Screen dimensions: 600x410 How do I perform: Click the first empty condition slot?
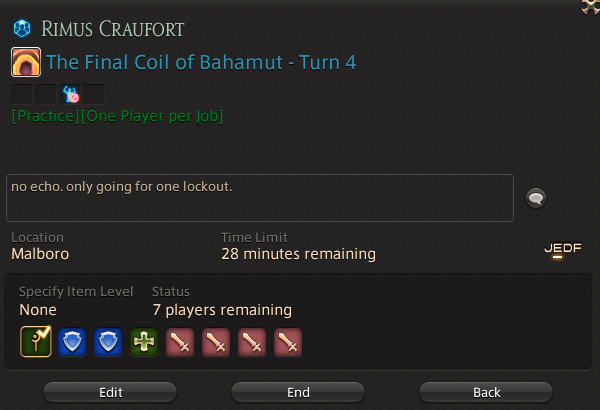pos(22,94)
